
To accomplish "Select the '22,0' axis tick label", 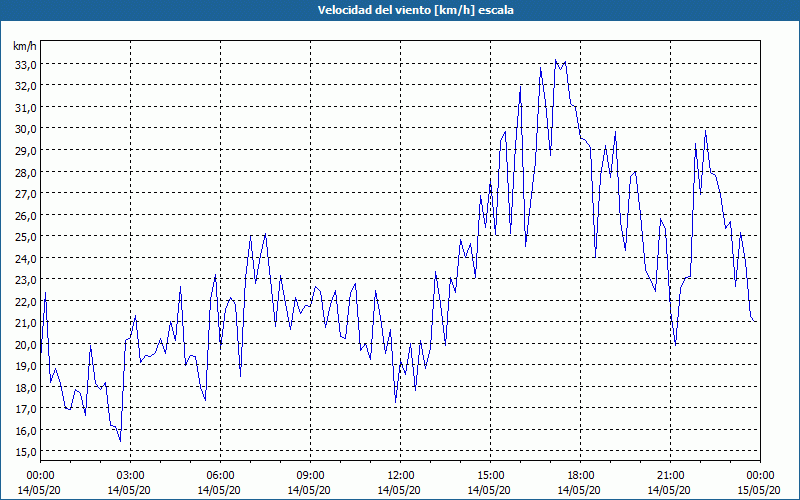I will [25, 302].
